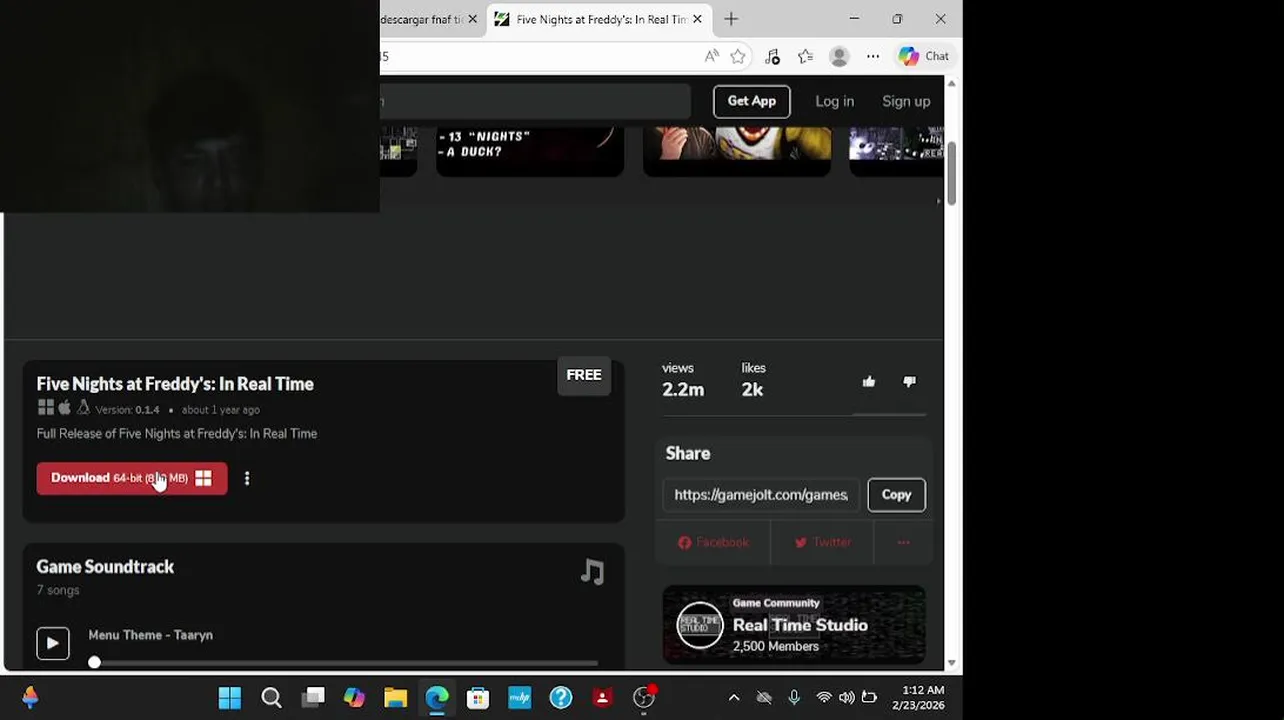Open Edge Settings and more menu
Screen dimensions: 1284x720
pos(873,56)
